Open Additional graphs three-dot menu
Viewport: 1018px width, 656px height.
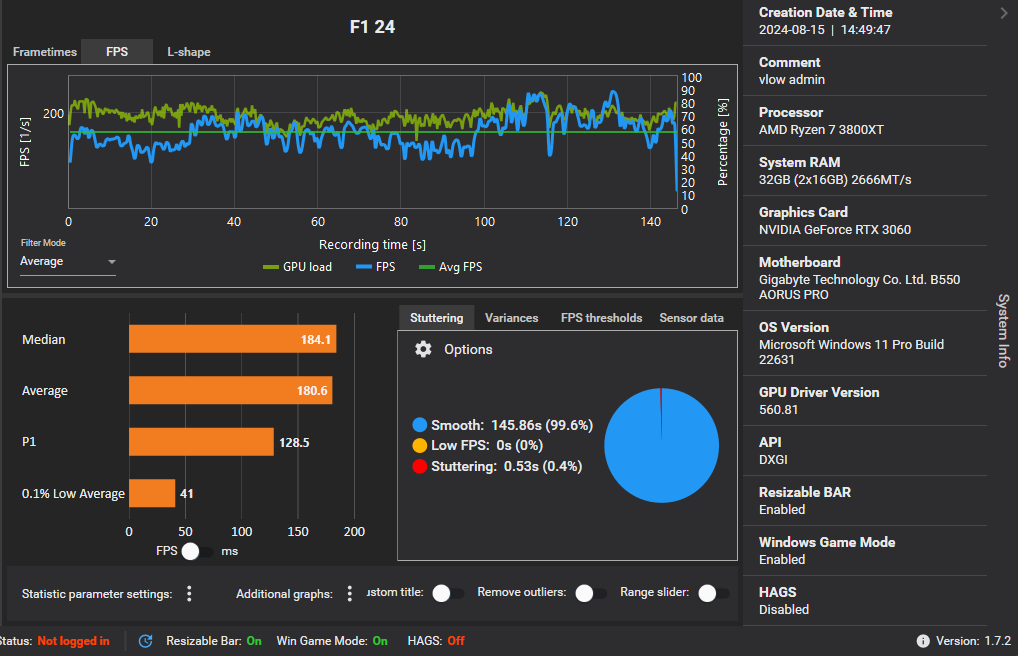[349, 594]
